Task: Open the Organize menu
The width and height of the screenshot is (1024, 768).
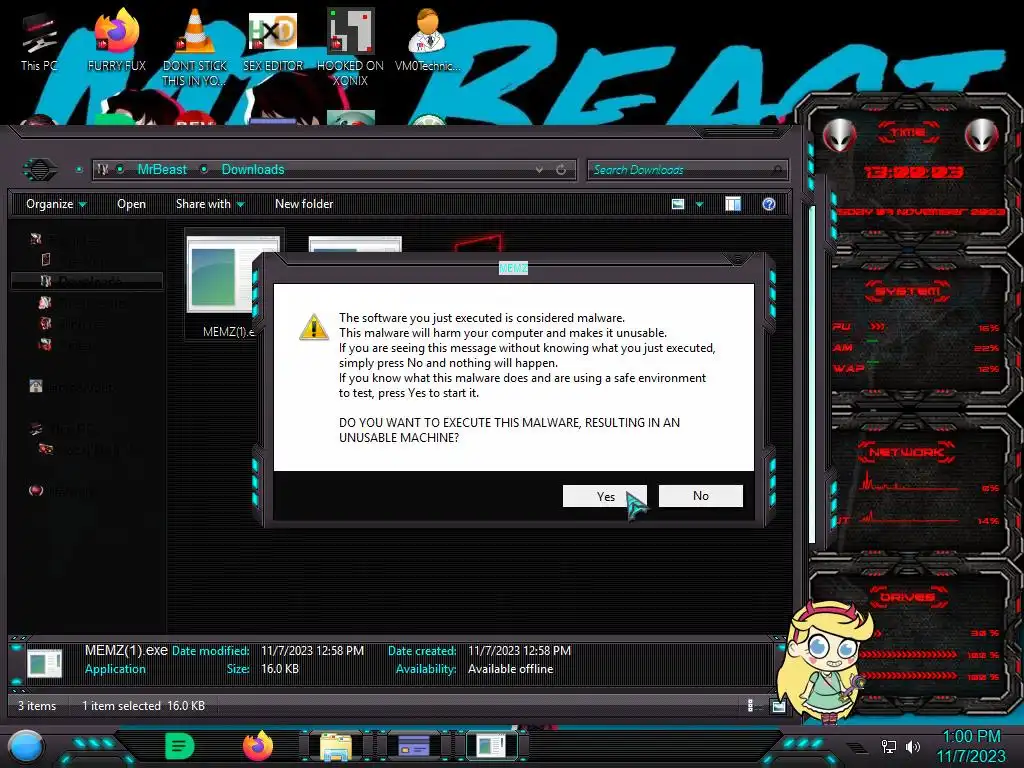Action: pyautogui.click(x=56, y=204)
